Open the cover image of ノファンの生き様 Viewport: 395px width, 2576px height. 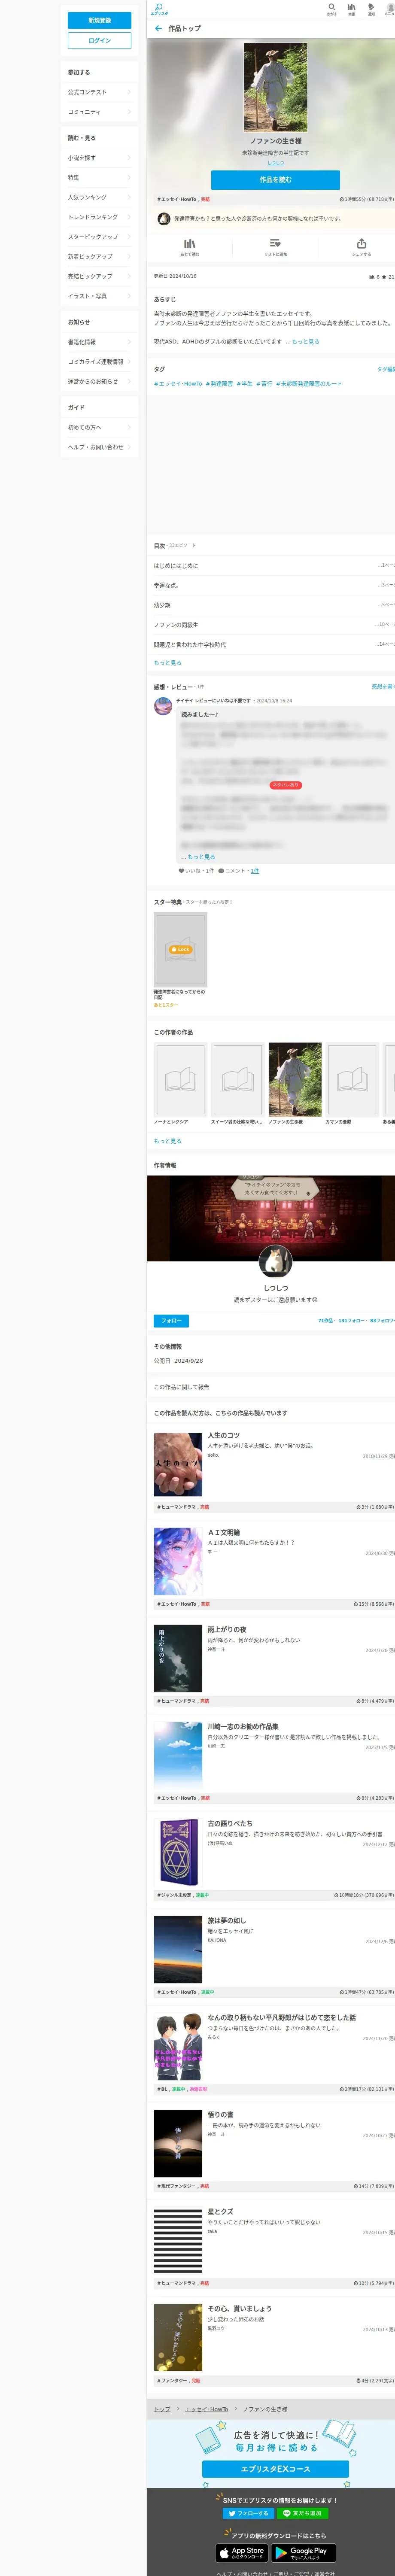[x=275, y=87]
